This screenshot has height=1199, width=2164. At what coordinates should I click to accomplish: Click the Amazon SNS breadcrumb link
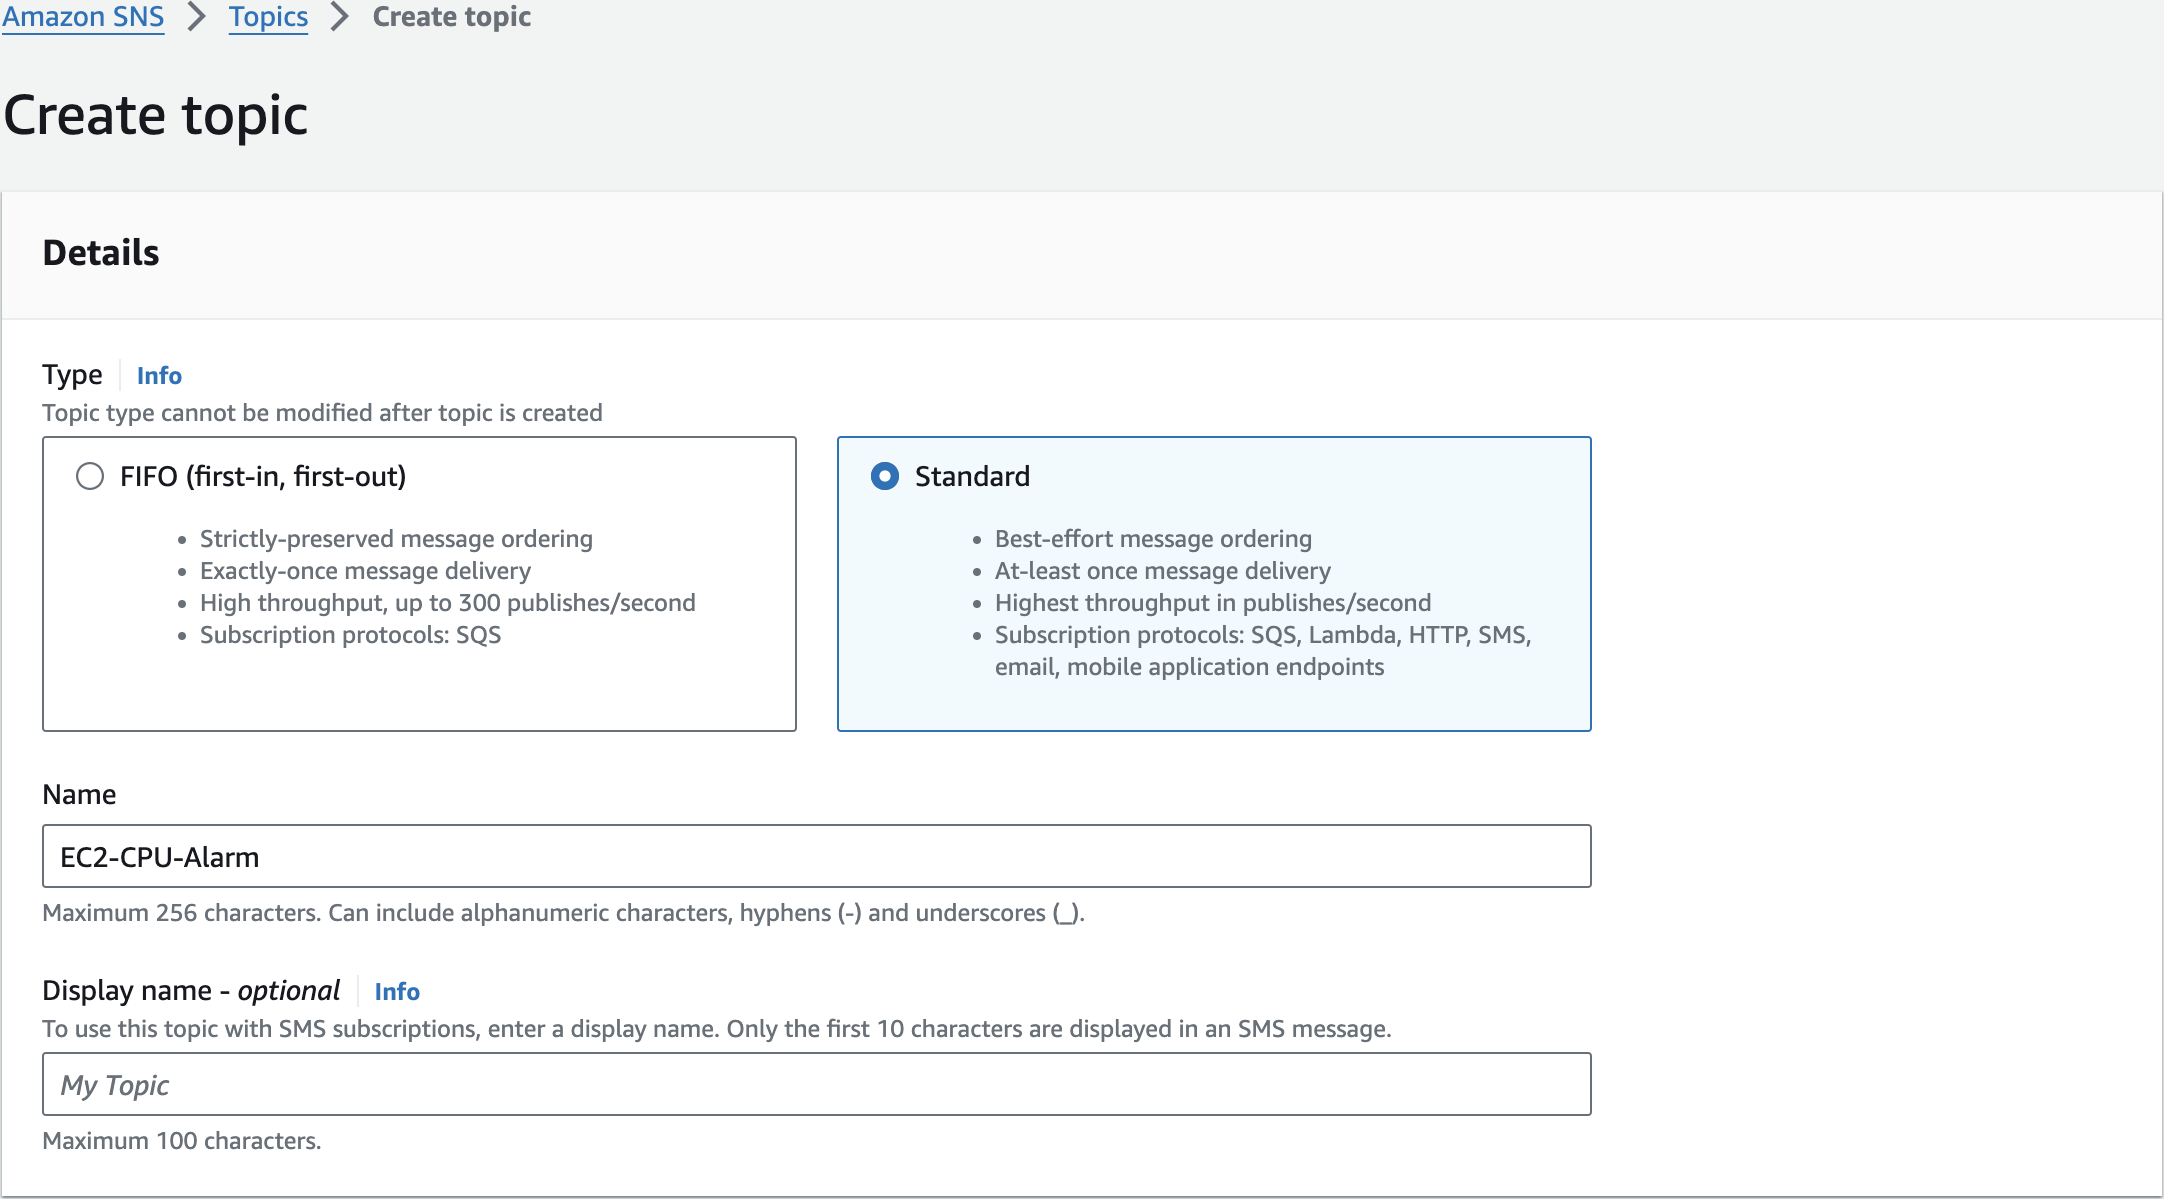point(83,17)
